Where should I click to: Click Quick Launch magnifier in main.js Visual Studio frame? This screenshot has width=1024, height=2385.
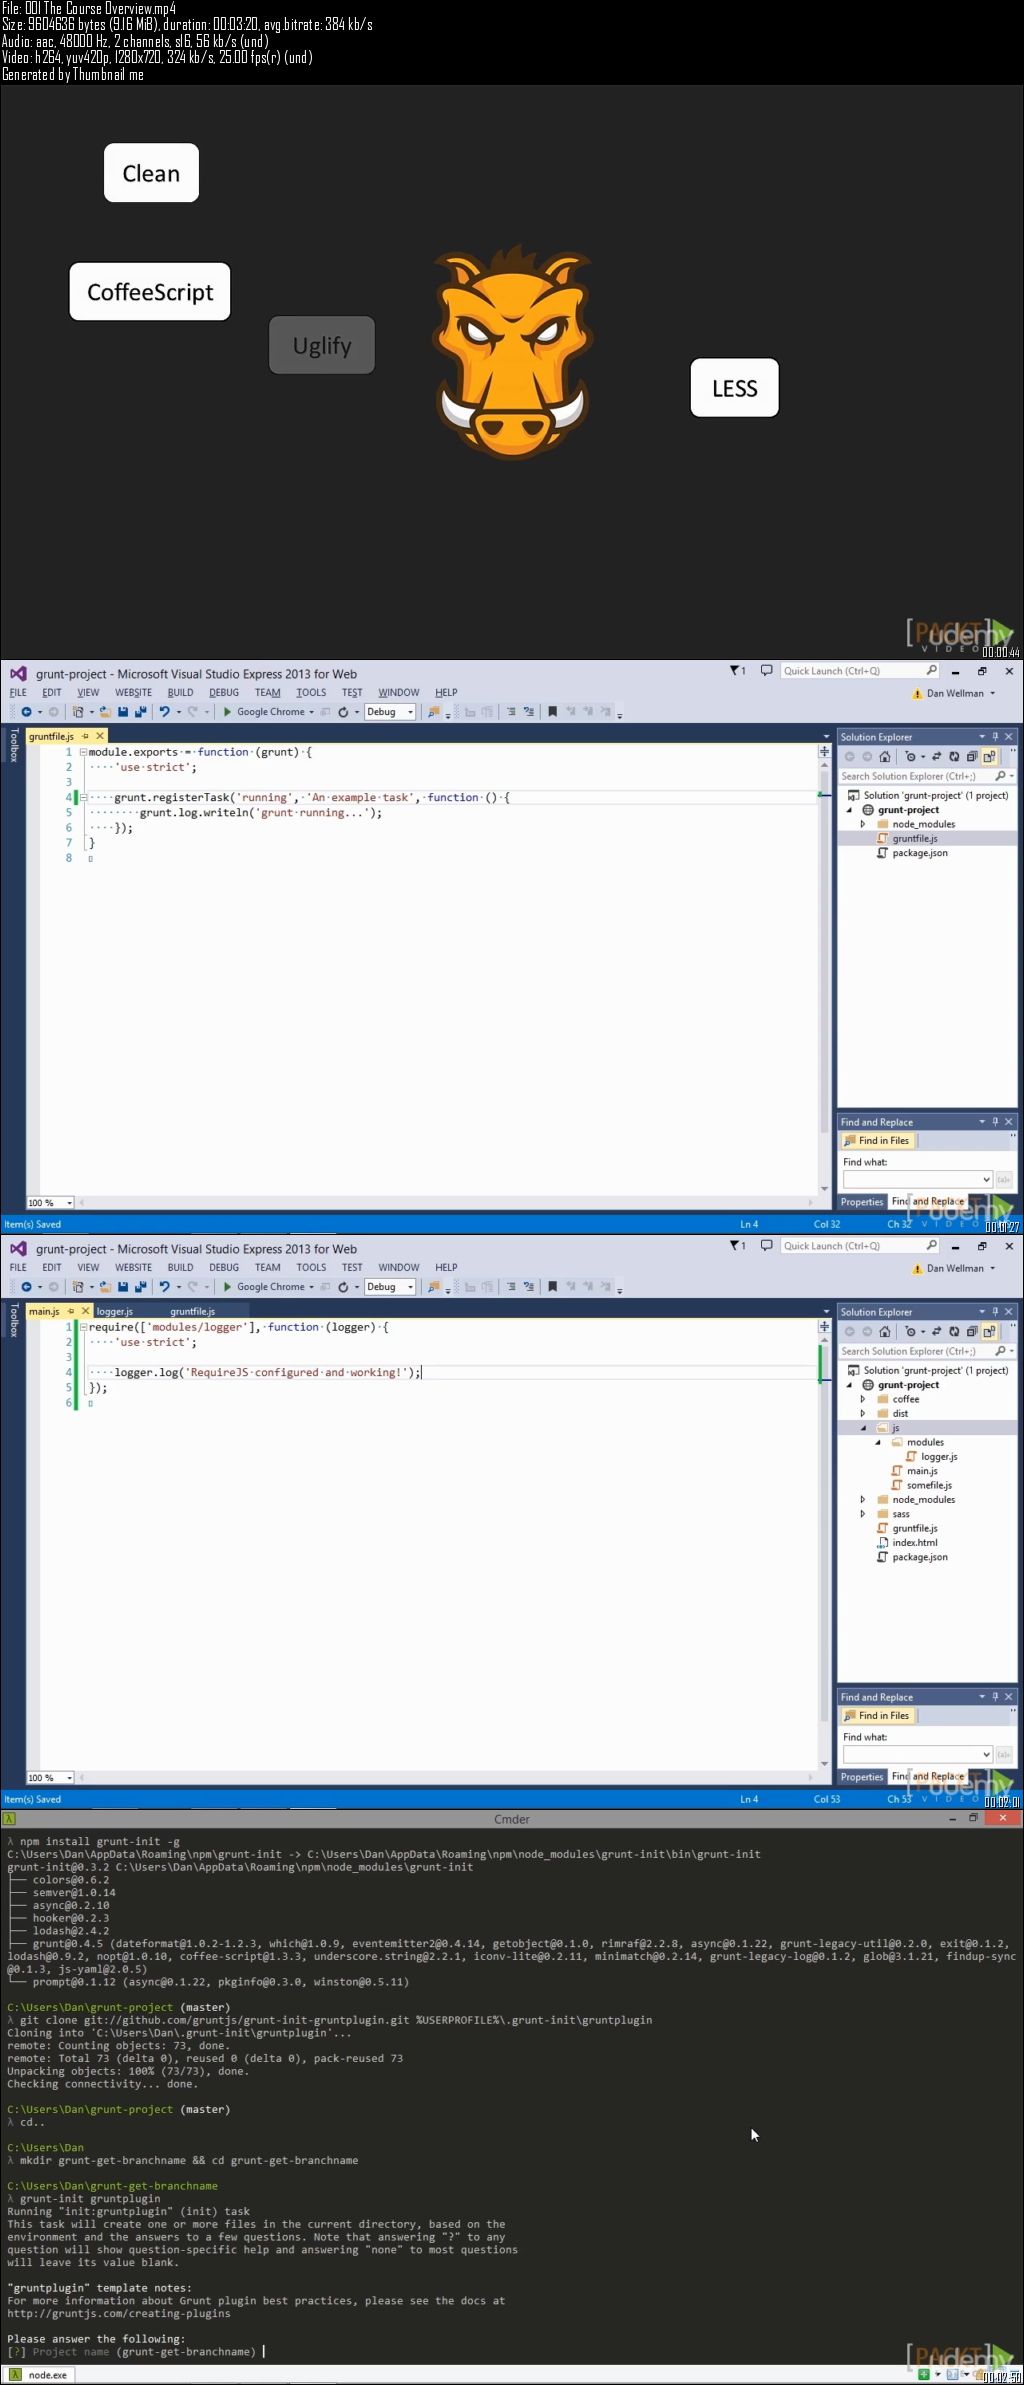tap(932, 1246)
